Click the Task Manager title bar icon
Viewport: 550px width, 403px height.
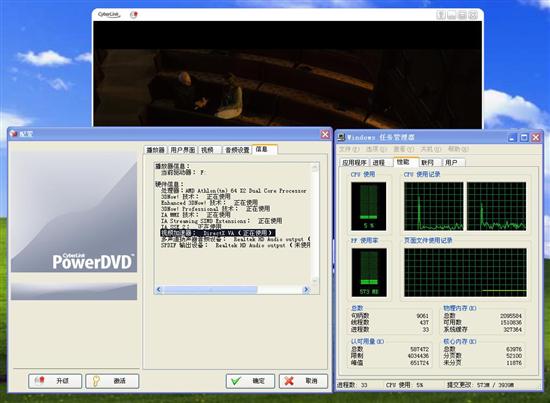tap(341, 137)
